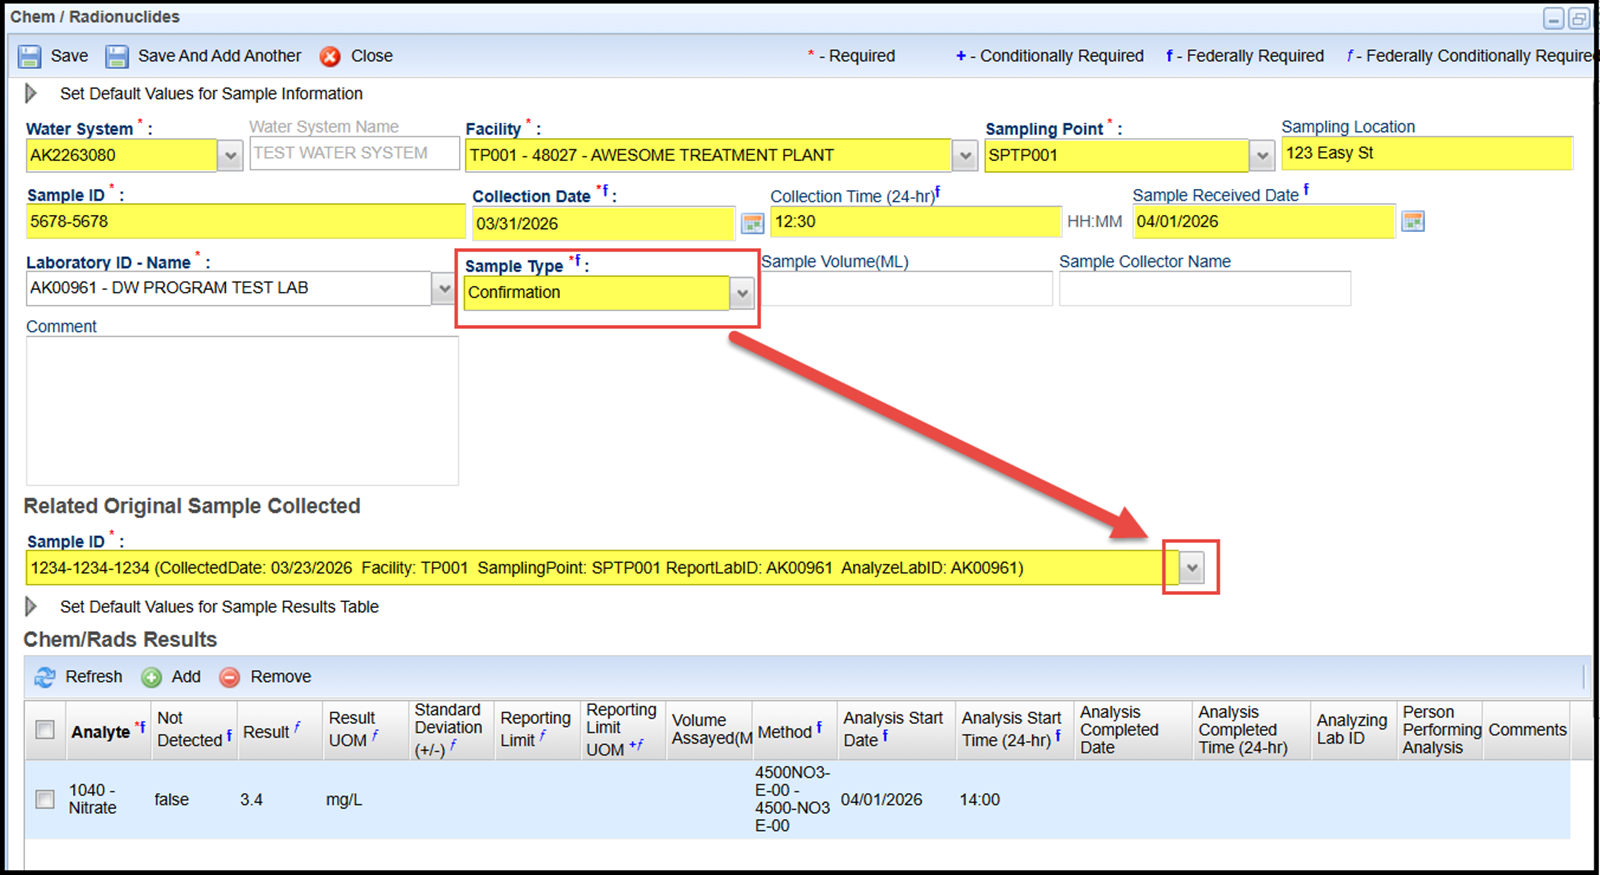The height and width of the screenshot is (875, 1600).
Task: Open the Laboratory ID - Name dropdown
Action: pos(443,289)
